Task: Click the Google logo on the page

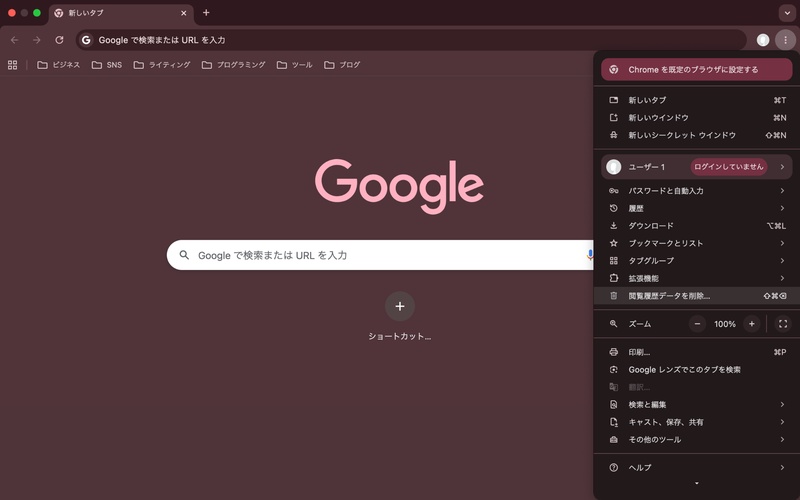Action: [x=399, y=186]
